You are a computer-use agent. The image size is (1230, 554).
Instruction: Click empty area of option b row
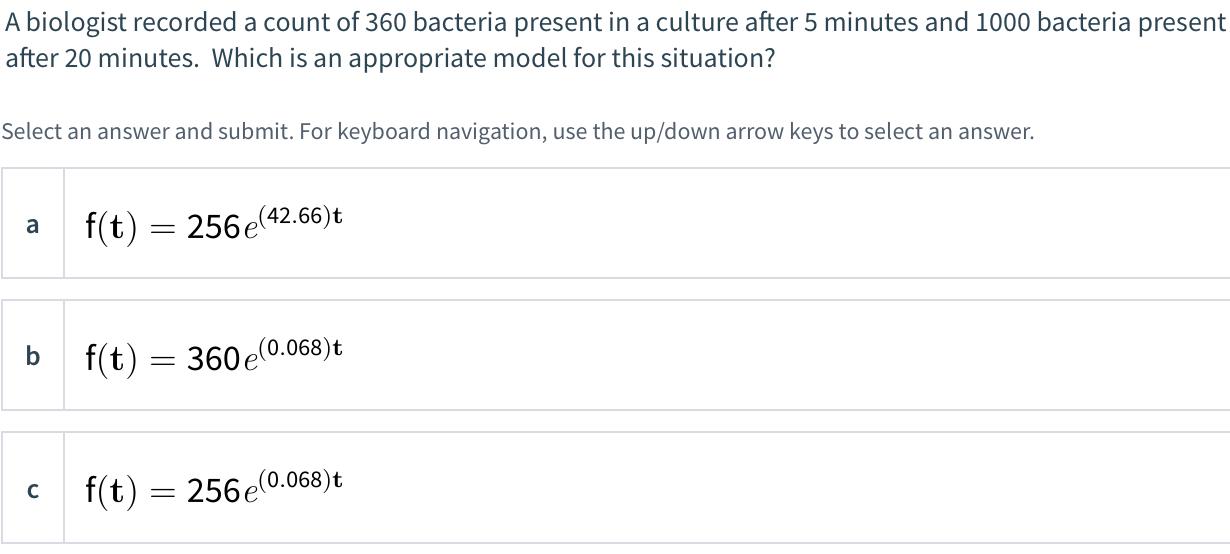point(780,355)
